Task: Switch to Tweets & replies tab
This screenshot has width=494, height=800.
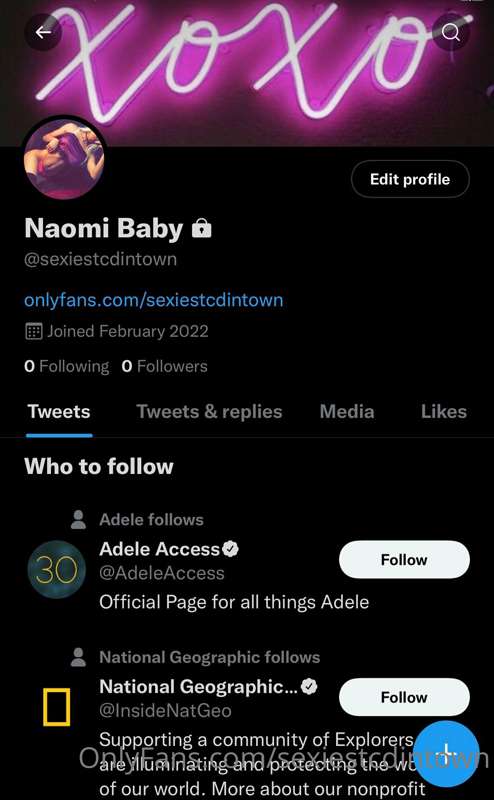Action: [x=209, y=412]
